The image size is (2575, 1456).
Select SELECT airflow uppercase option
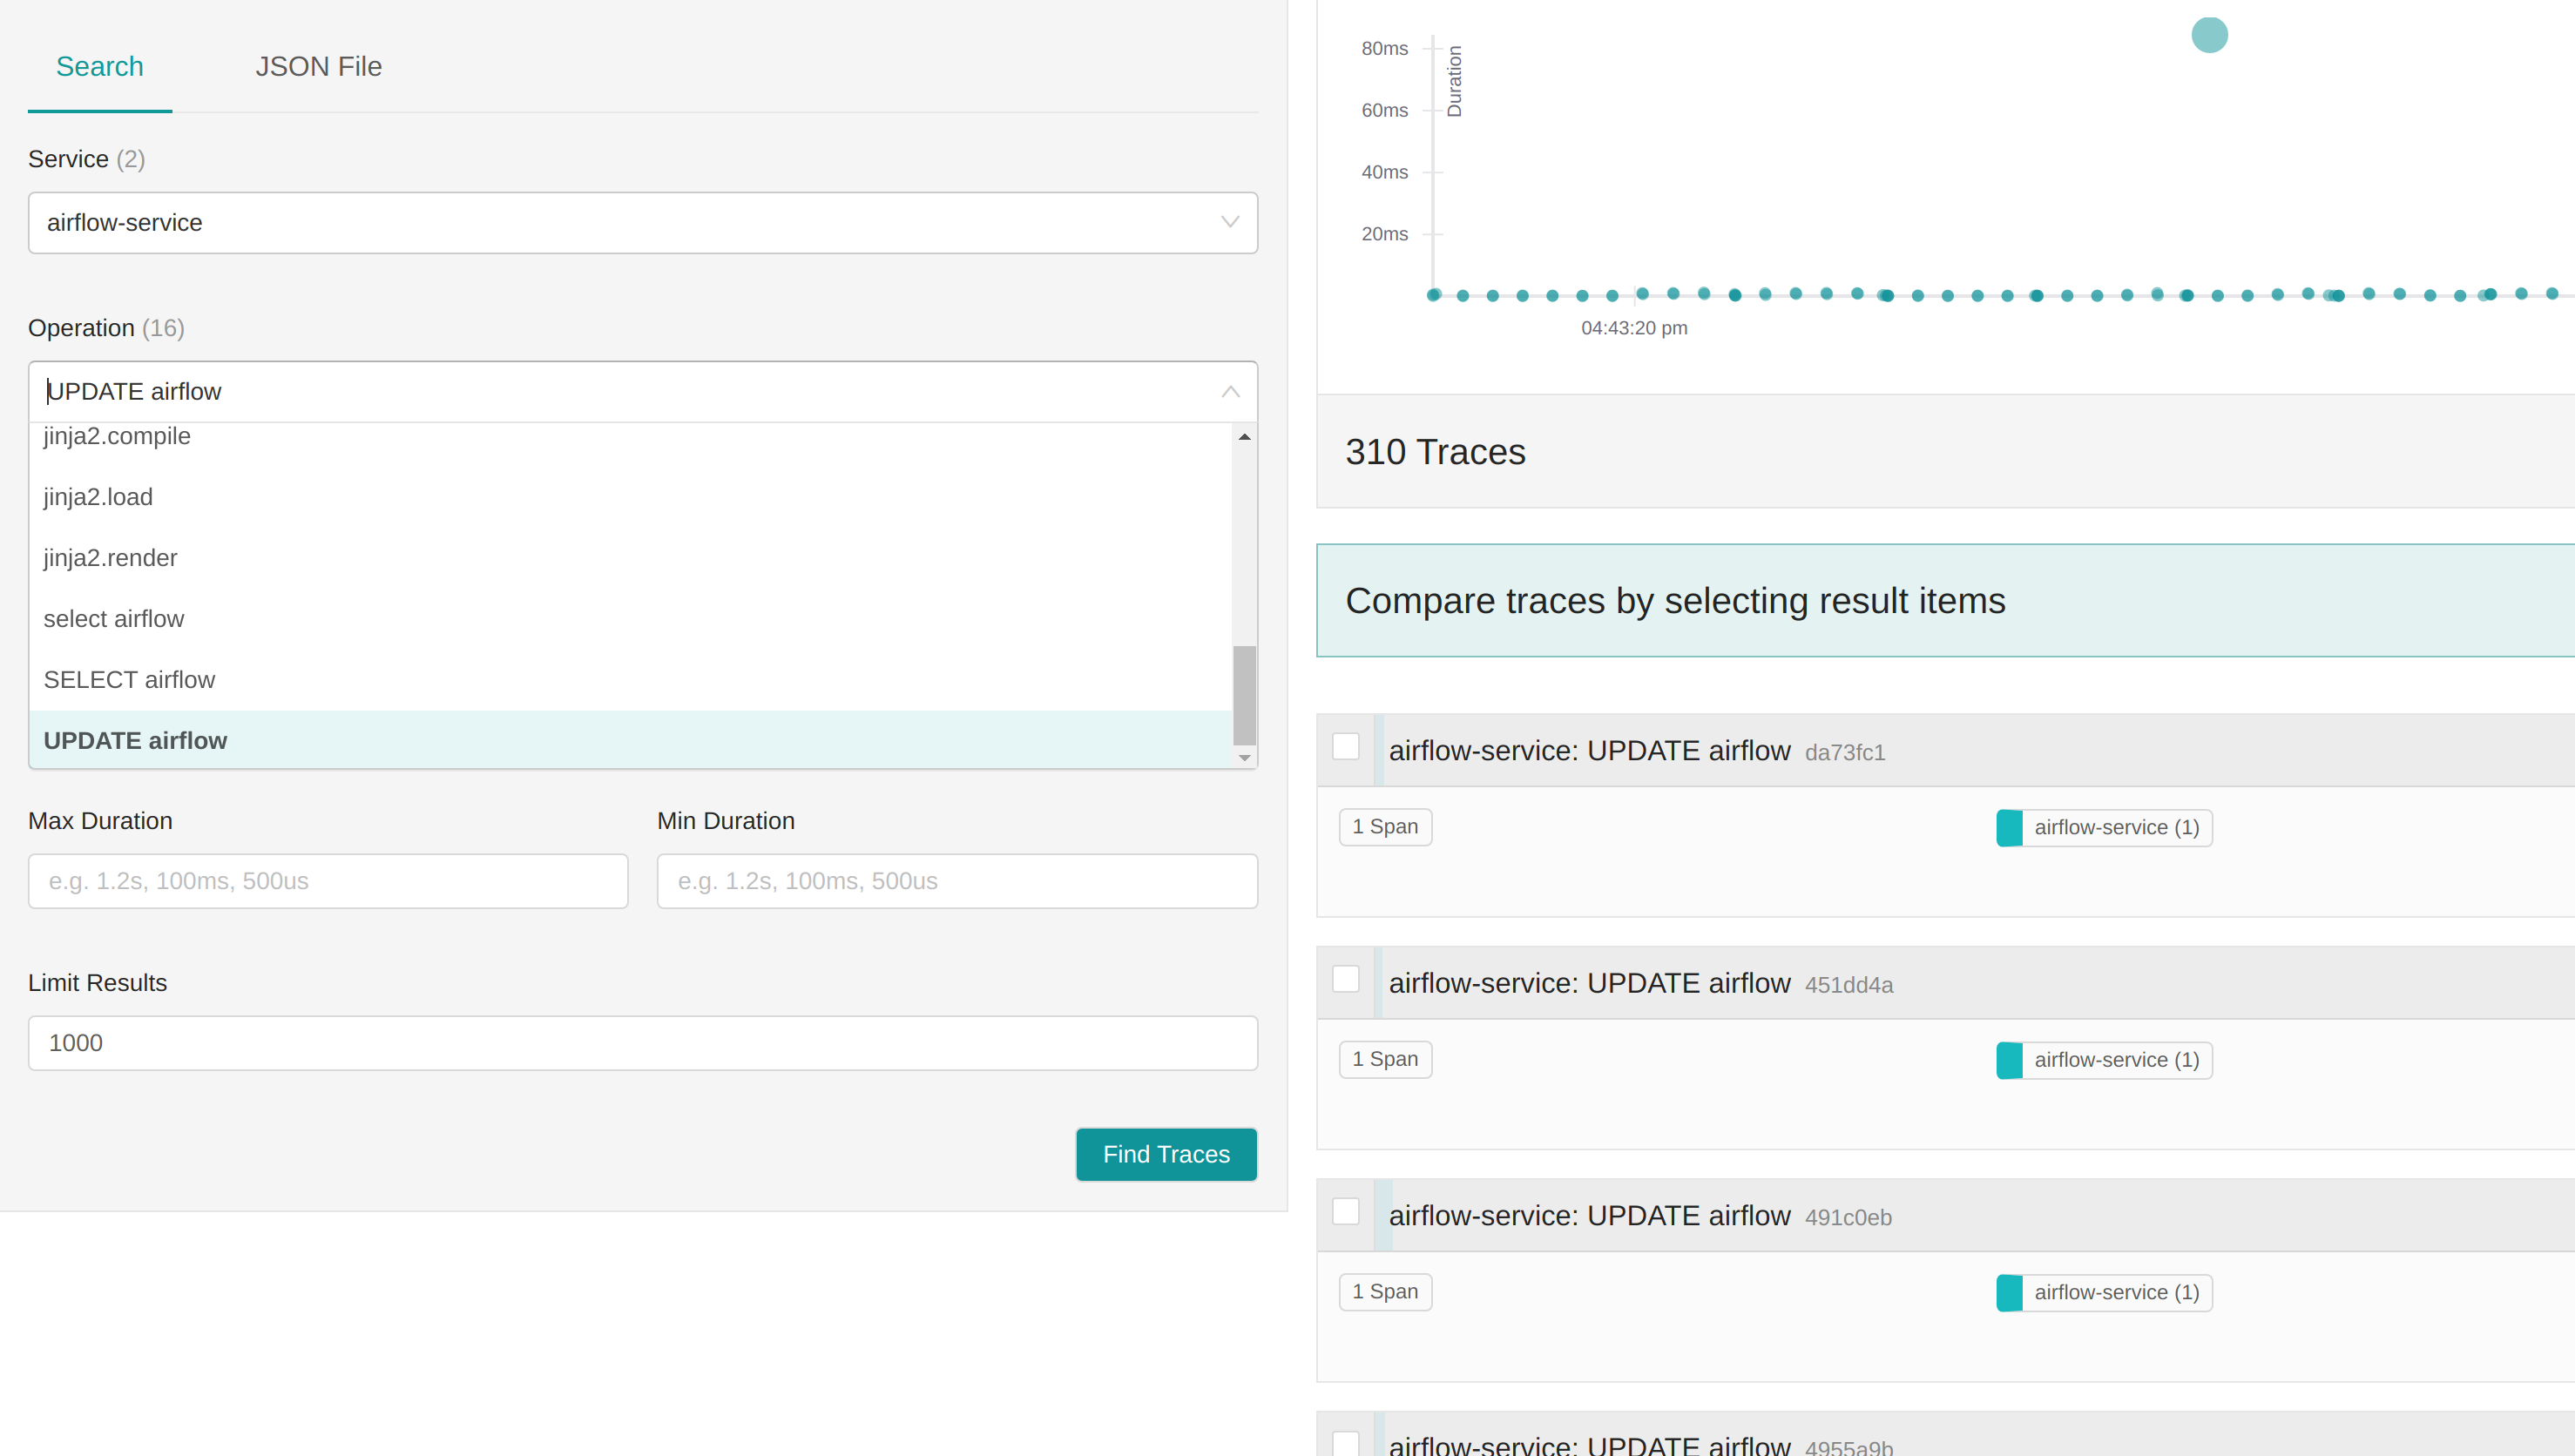[x=129, y=680]
